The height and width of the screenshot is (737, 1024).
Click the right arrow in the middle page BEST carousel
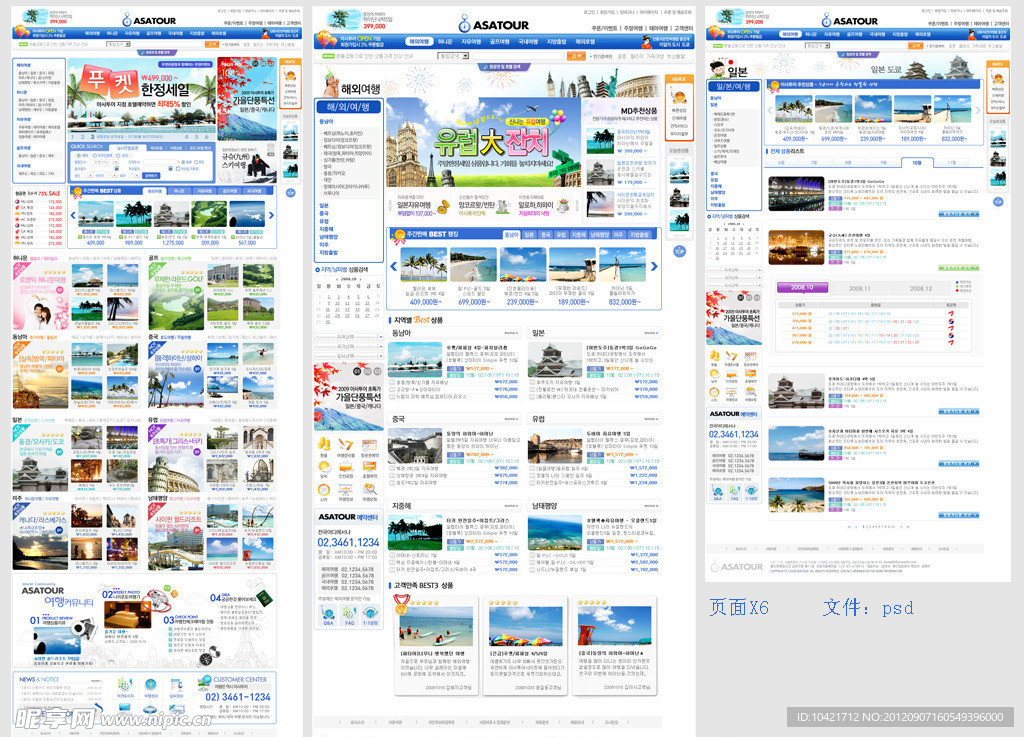(654, 266)
